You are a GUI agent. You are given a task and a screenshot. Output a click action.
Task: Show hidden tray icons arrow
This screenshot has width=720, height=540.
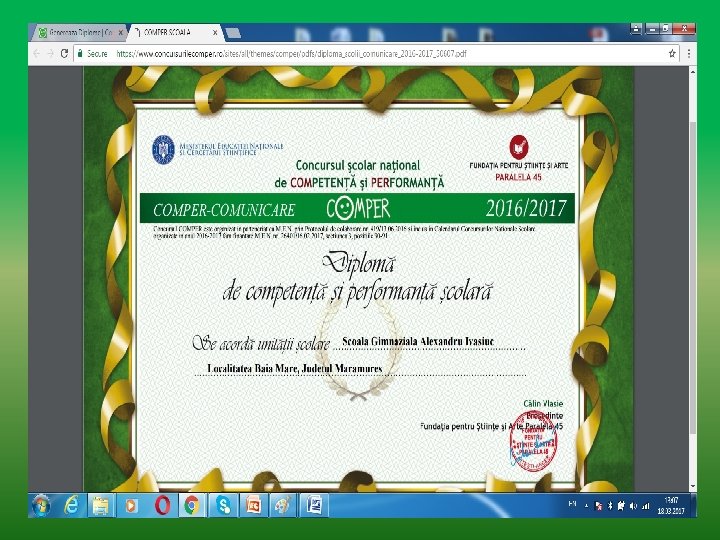[586, 506]
